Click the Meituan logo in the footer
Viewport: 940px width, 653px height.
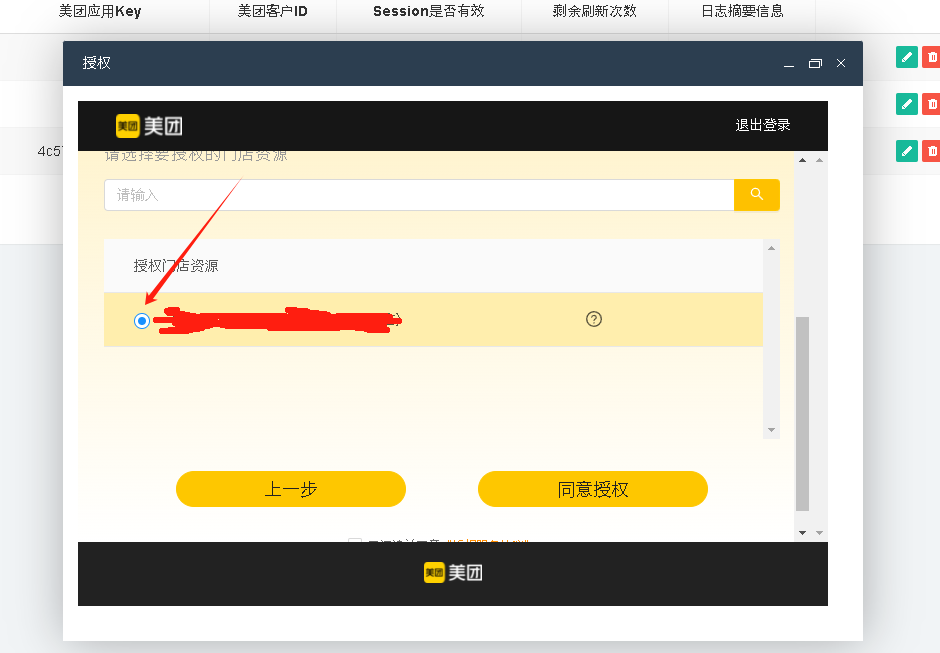coord(453,573)
